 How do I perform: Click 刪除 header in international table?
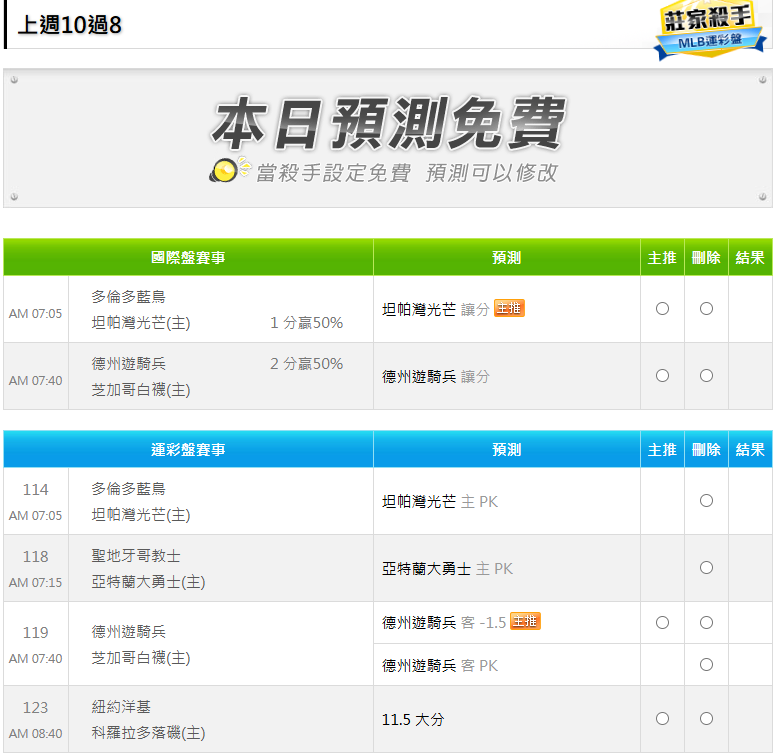(706, 257)
